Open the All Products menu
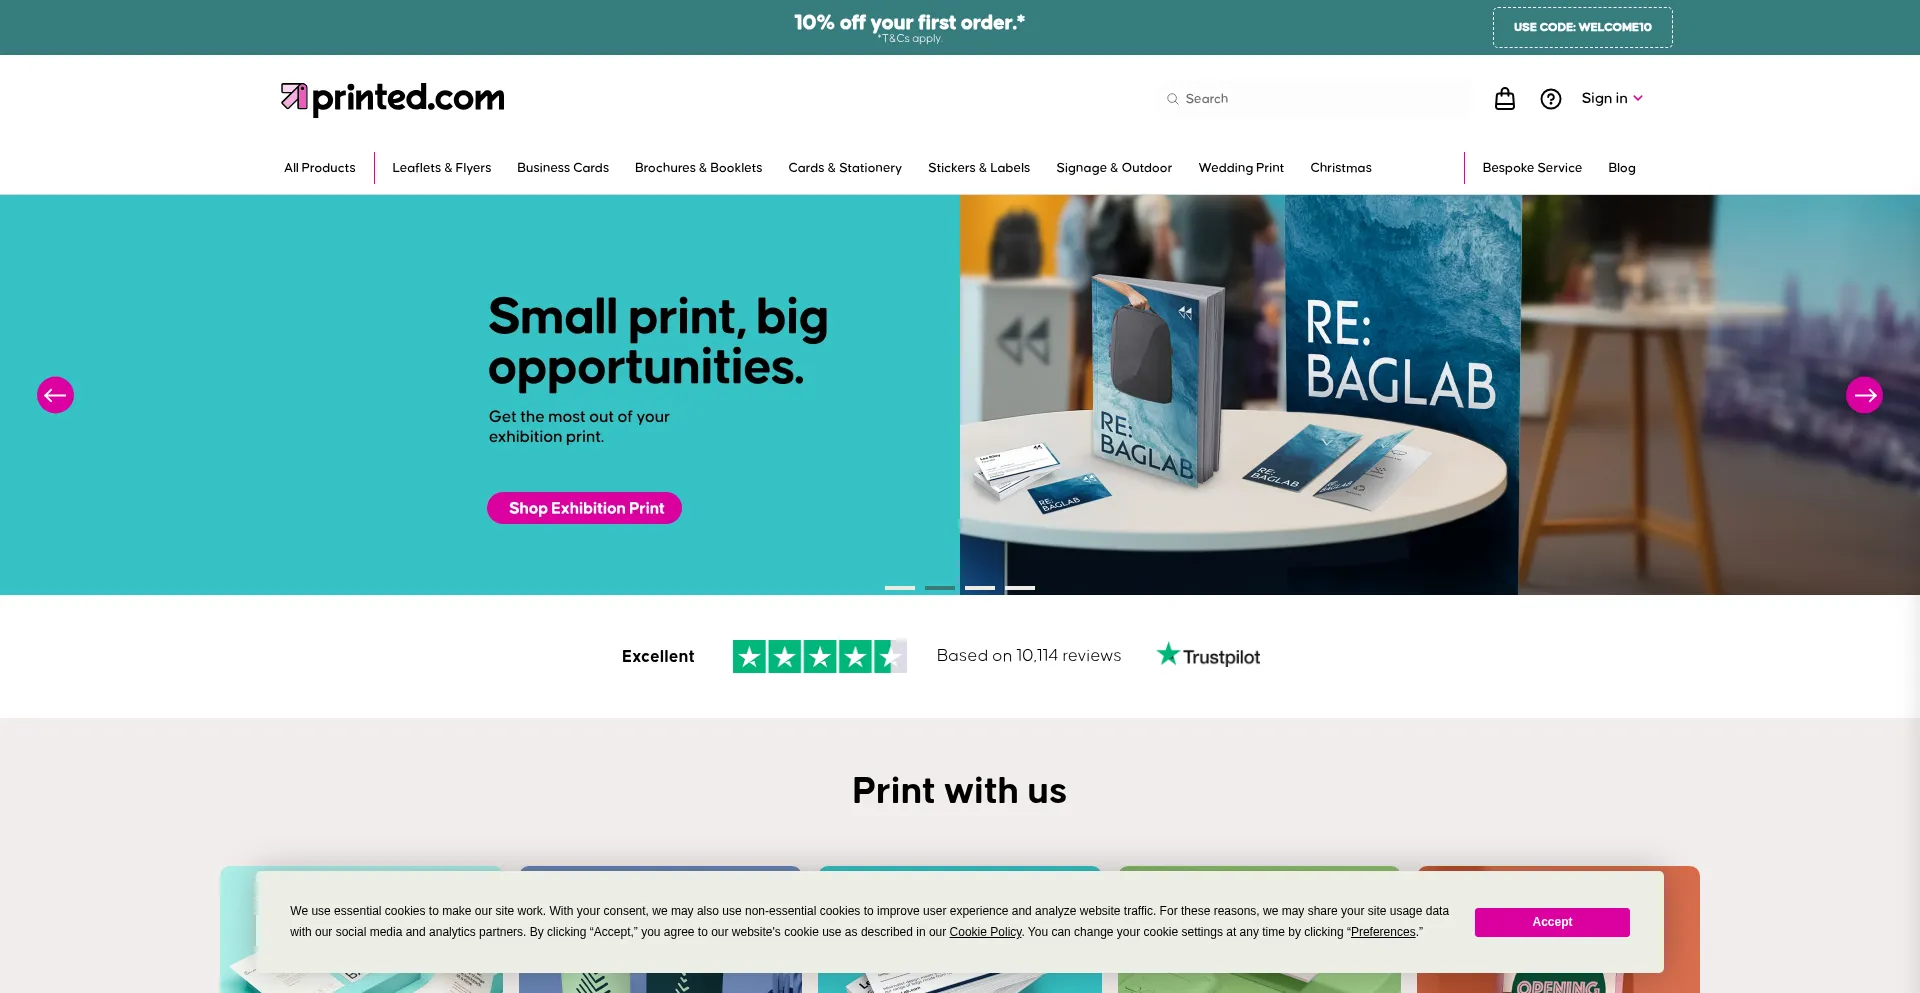 pos(320,168)
